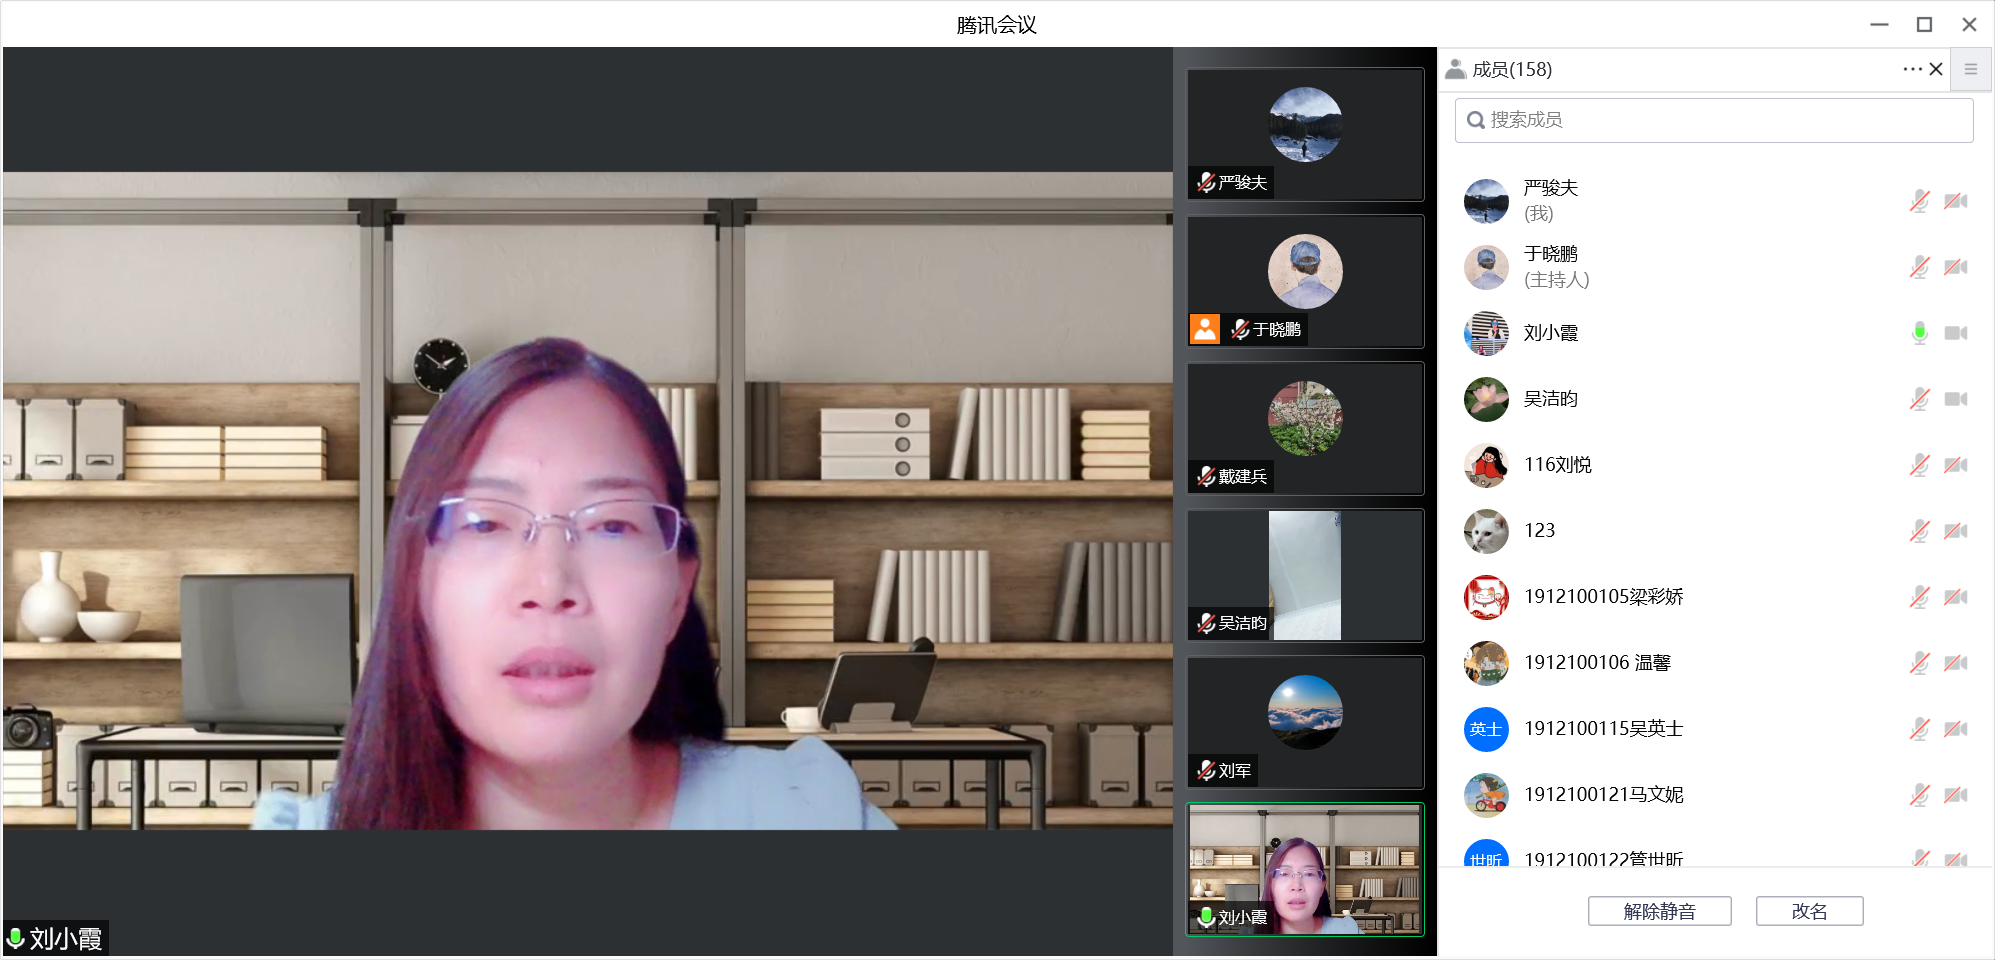Viewport: 1995px width, 960px height.
Task: Click the microphone icon beside 刘小霞
Action: pyautogui.click(x=1919, y=333)
